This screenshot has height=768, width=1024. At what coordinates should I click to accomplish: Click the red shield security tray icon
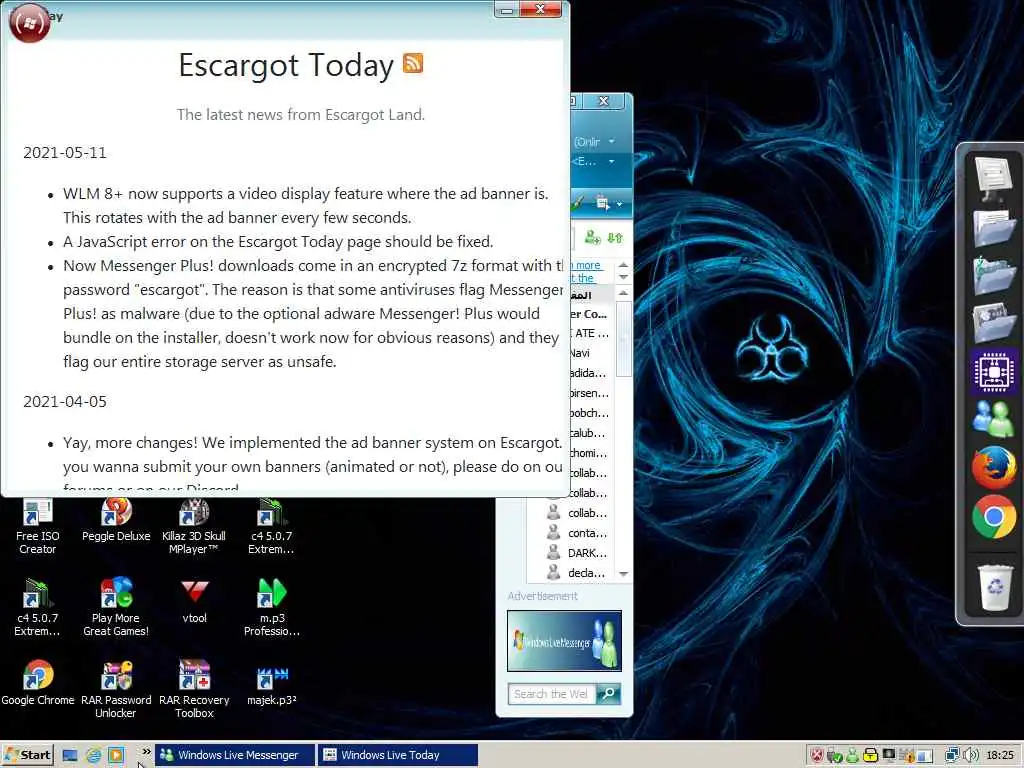(817, 756)
